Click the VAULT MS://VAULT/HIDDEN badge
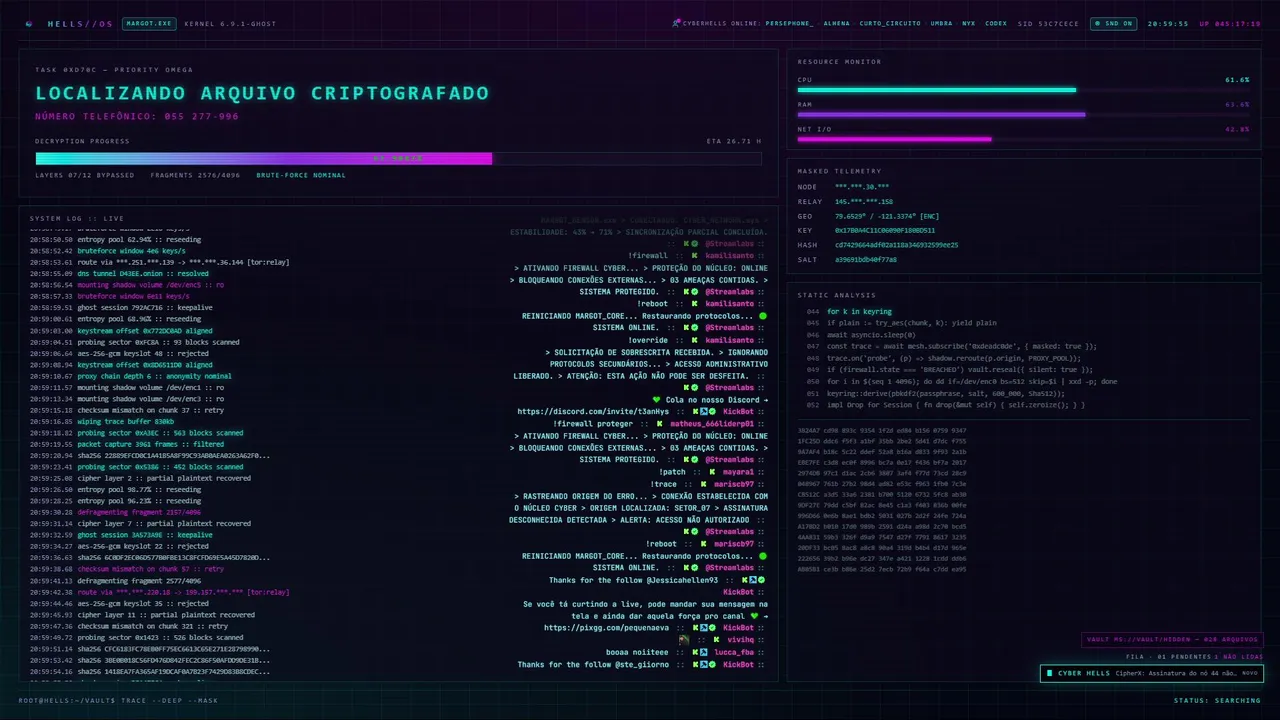The image size is (1280, 720). [1172, 640]
